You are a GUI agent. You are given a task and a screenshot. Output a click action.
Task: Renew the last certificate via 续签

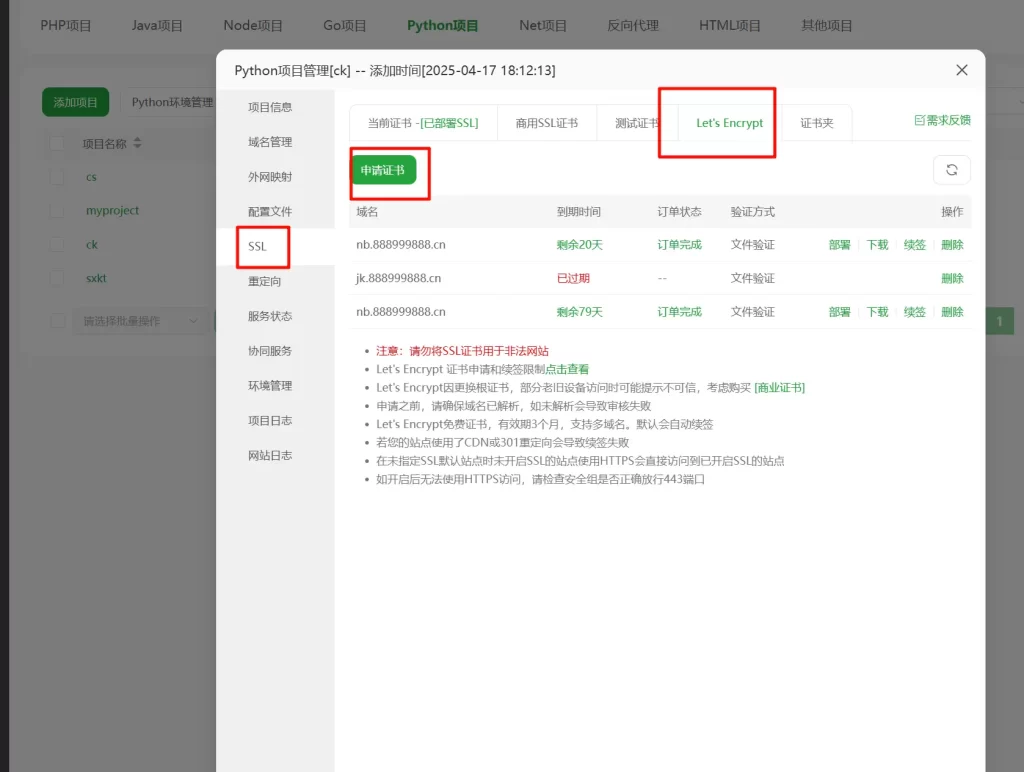tap(915, 311)
